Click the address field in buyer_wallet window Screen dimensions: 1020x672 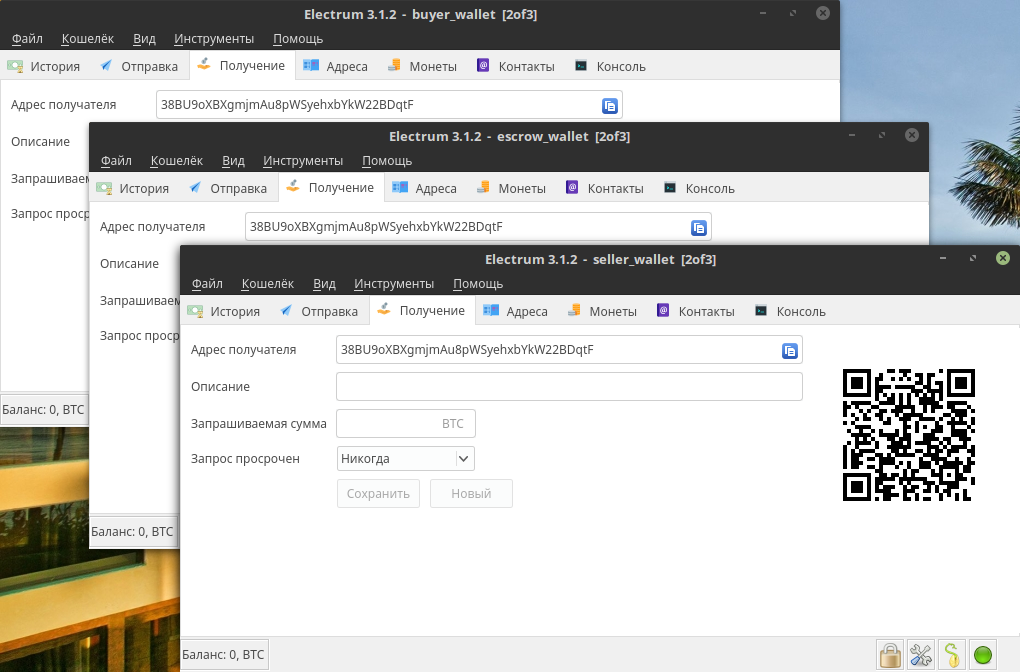[389, 105]
